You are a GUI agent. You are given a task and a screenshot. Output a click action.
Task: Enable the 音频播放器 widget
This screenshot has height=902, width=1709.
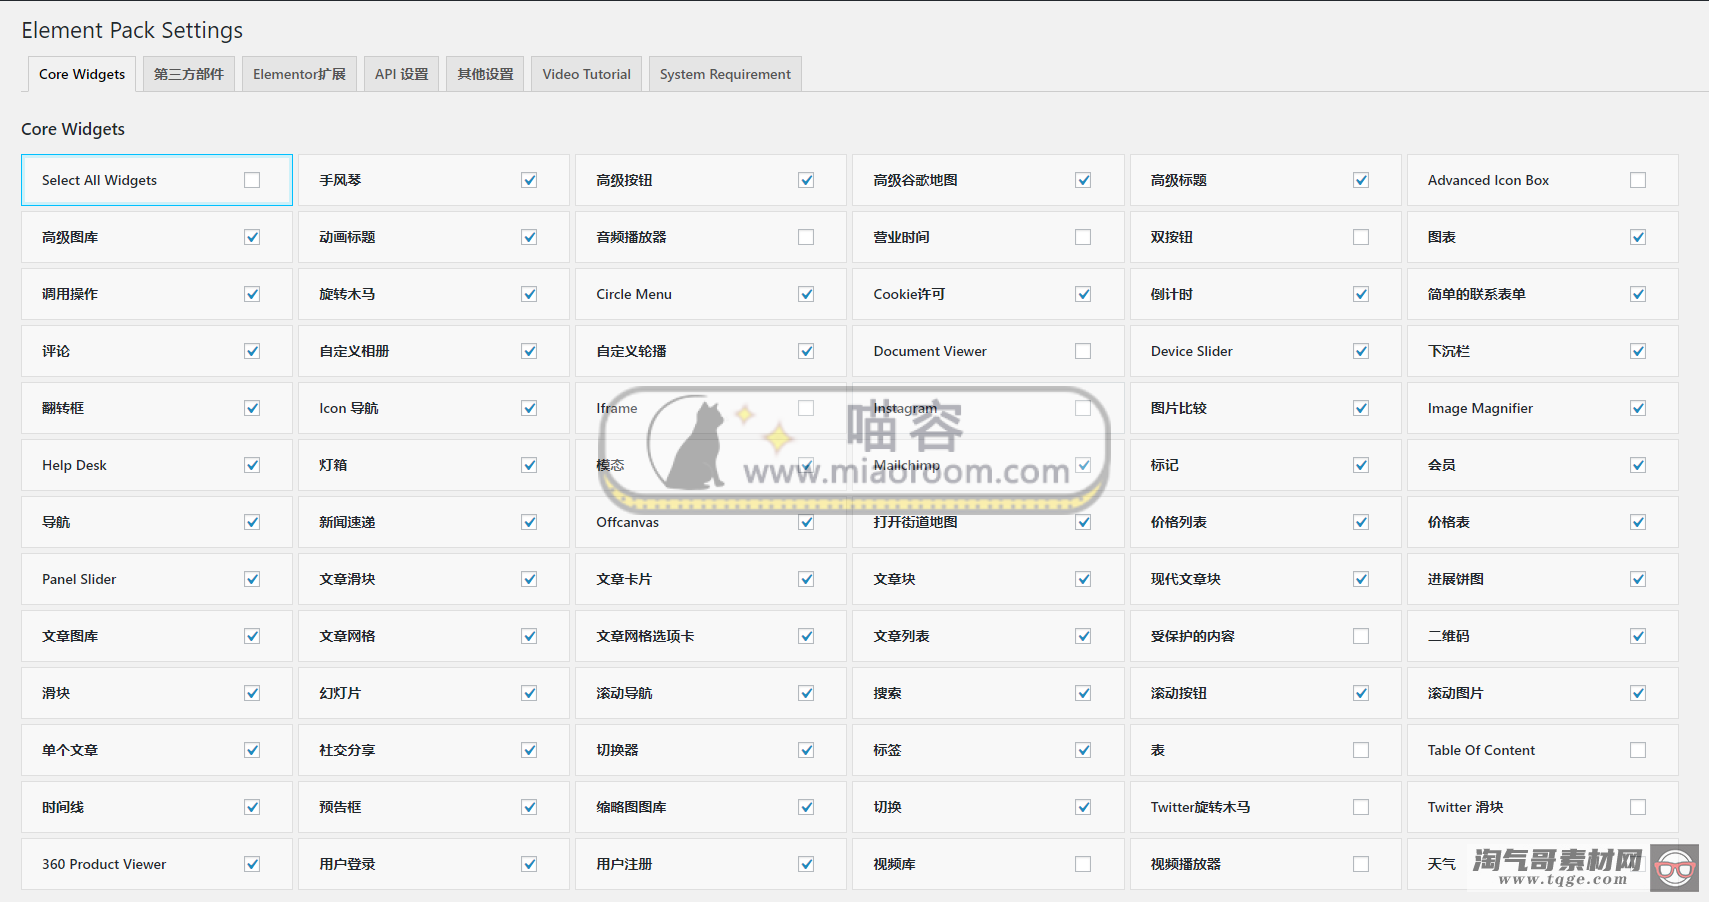[806, 237]
